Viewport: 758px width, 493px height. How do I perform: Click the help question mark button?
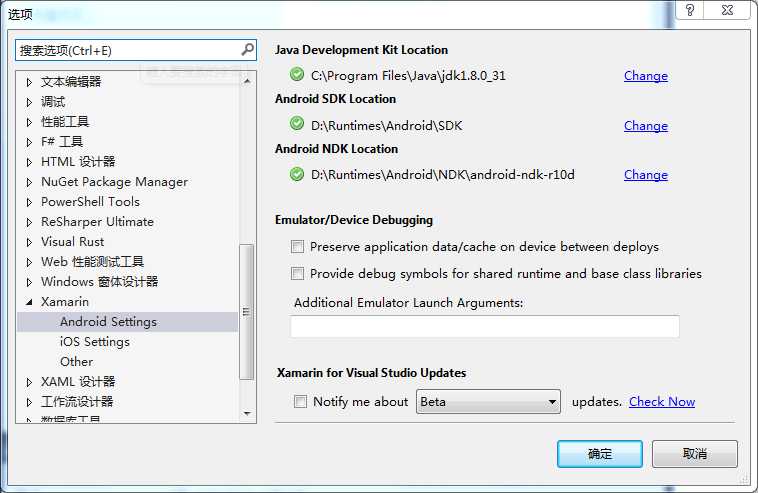[690, 10]
